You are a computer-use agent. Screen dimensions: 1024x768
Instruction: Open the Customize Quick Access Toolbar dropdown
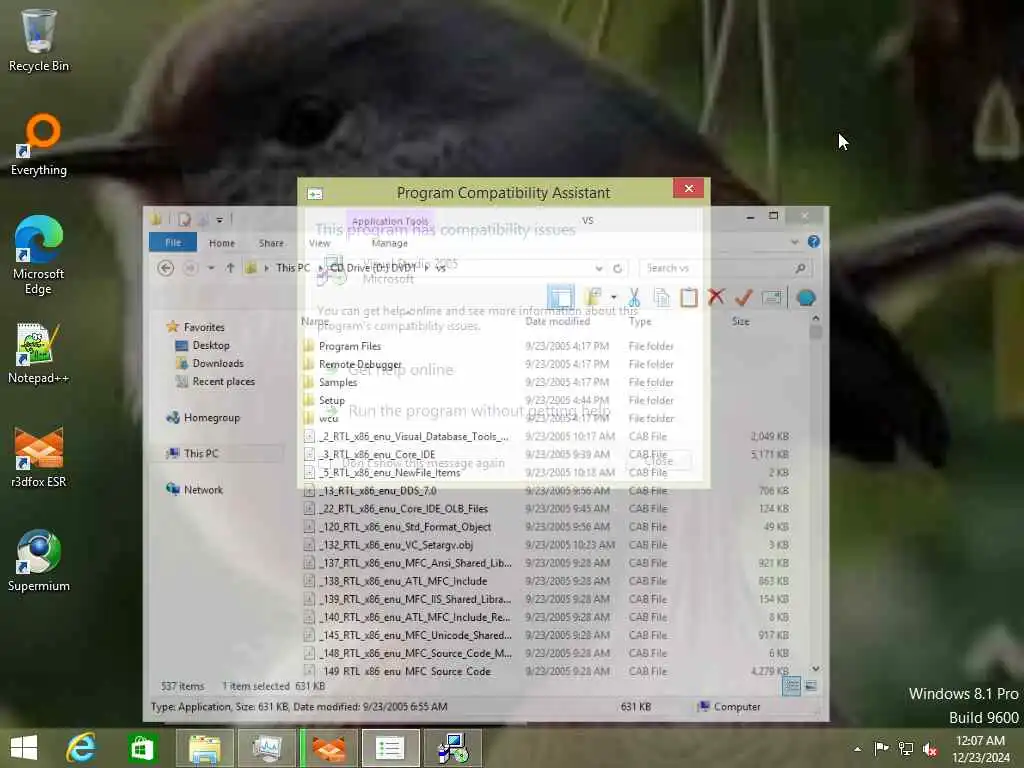click(x=219, y=219)
